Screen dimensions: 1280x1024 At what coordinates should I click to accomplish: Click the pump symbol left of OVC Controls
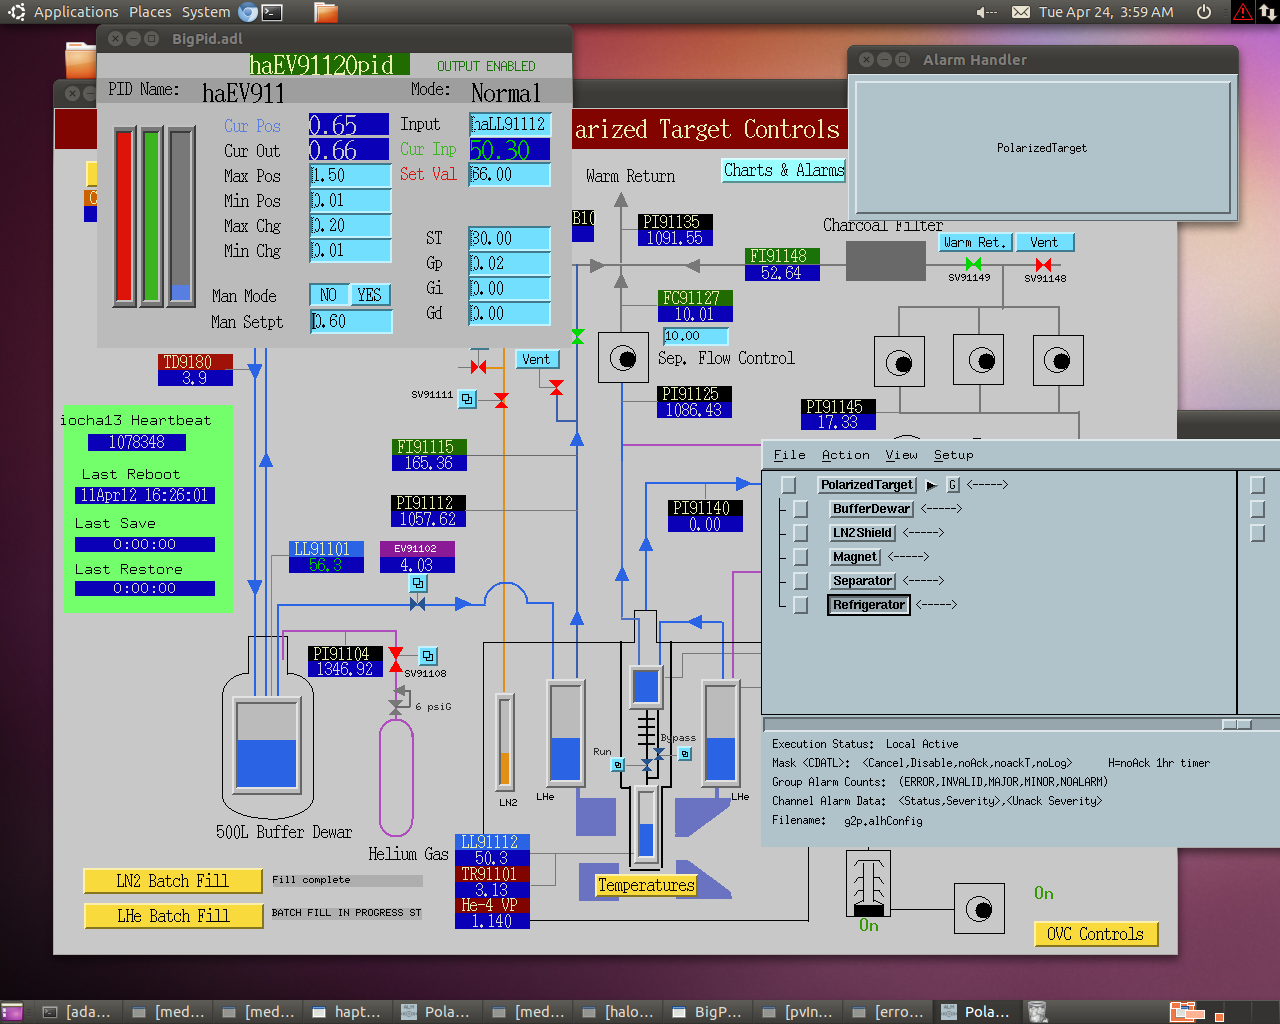coord(980,909)
